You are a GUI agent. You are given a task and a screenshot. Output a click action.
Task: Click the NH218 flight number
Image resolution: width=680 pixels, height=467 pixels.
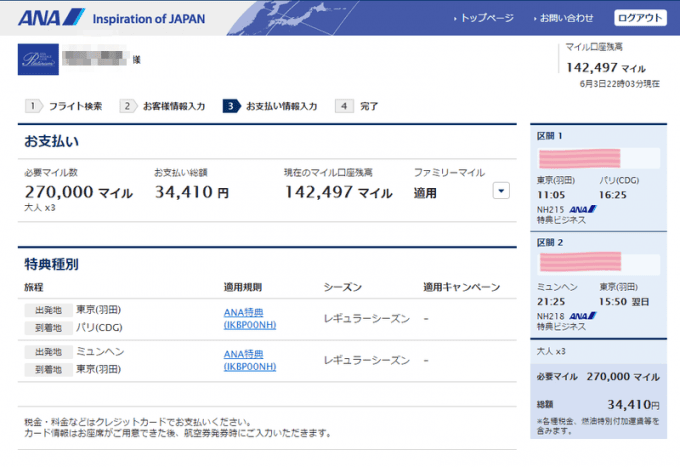pos(550,316)
